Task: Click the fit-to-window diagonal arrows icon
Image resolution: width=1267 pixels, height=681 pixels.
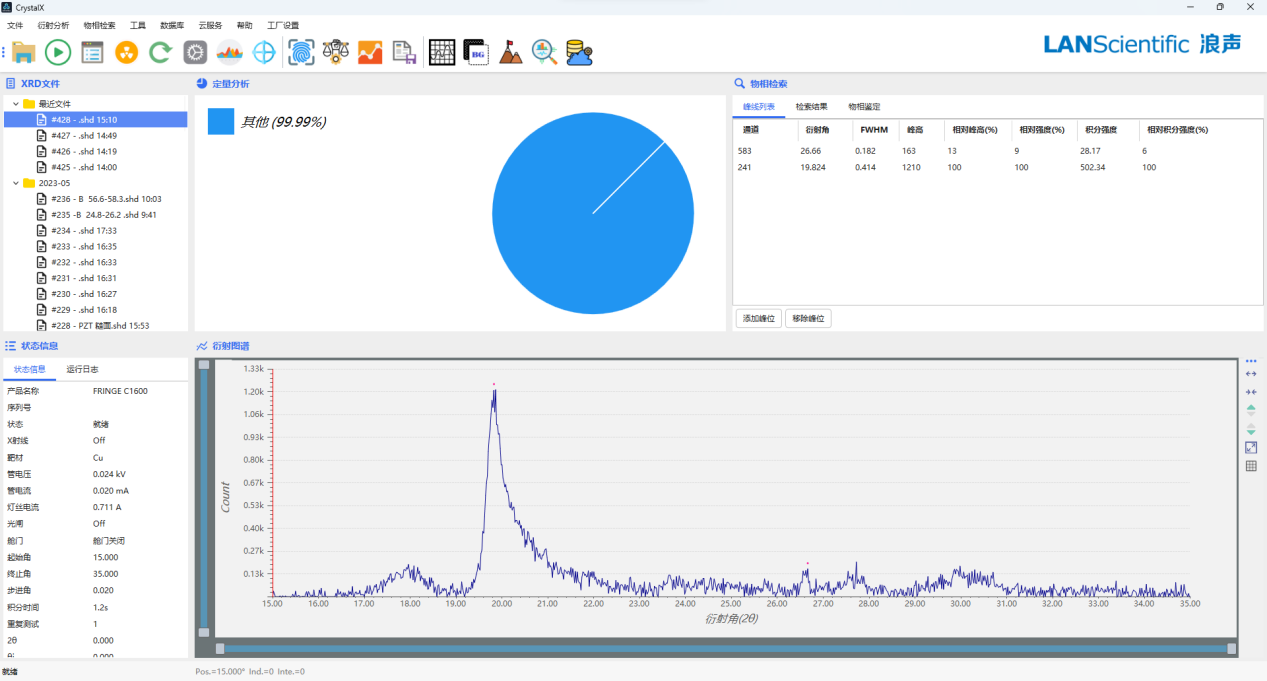Action: pos(1251,447)
